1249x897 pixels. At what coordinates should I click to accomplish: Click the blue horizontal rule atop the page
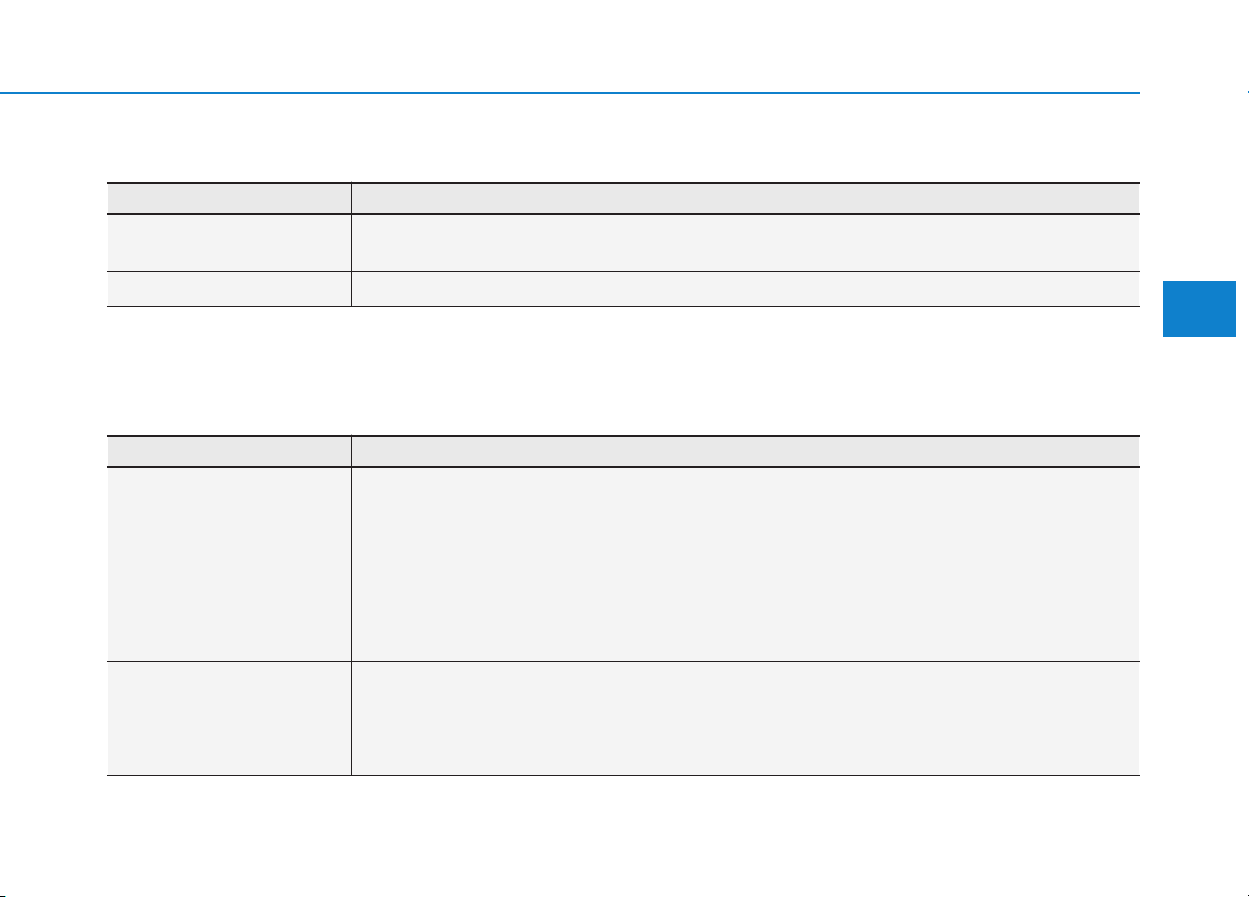tap(570, 93)
